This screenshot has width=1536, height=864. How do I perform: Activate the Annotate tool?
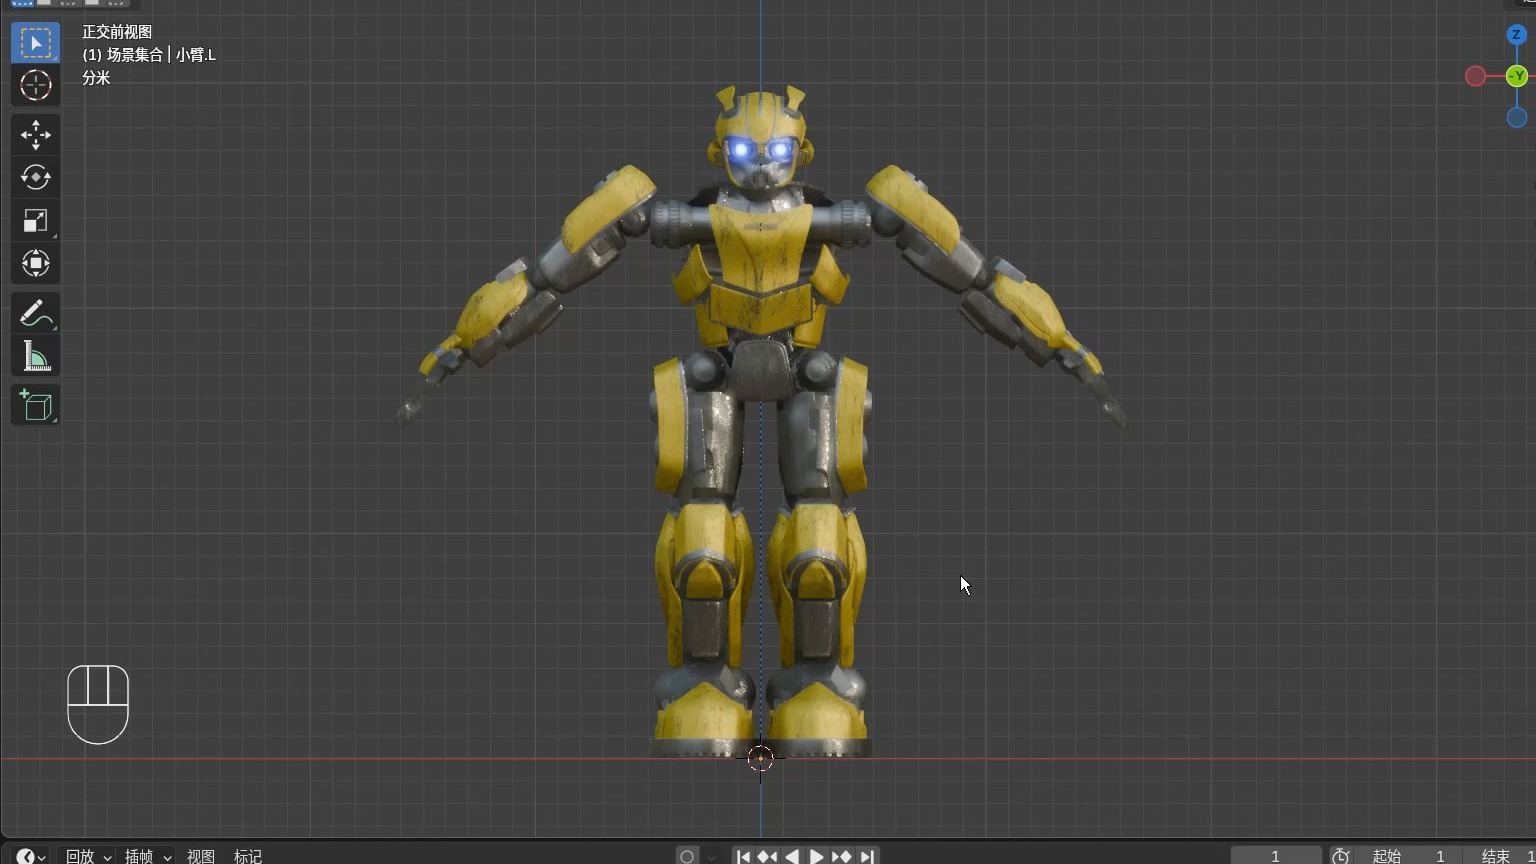35,313
